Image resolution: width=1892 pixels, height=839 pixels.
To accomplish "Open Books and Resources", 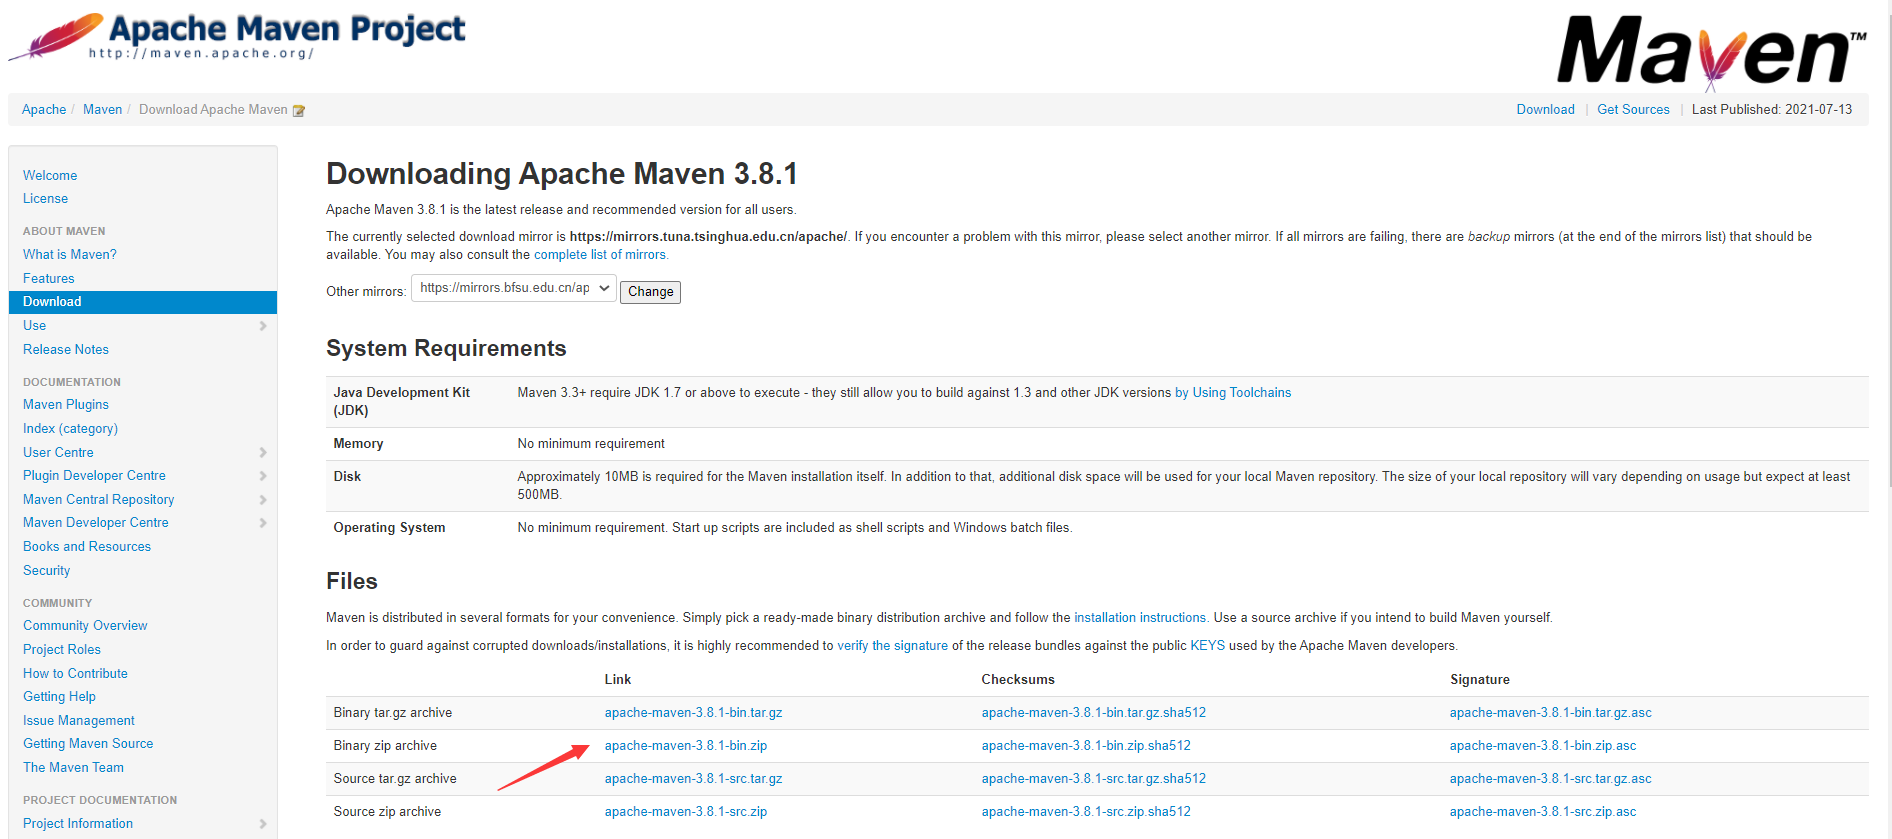I will [x=87, y=547].
